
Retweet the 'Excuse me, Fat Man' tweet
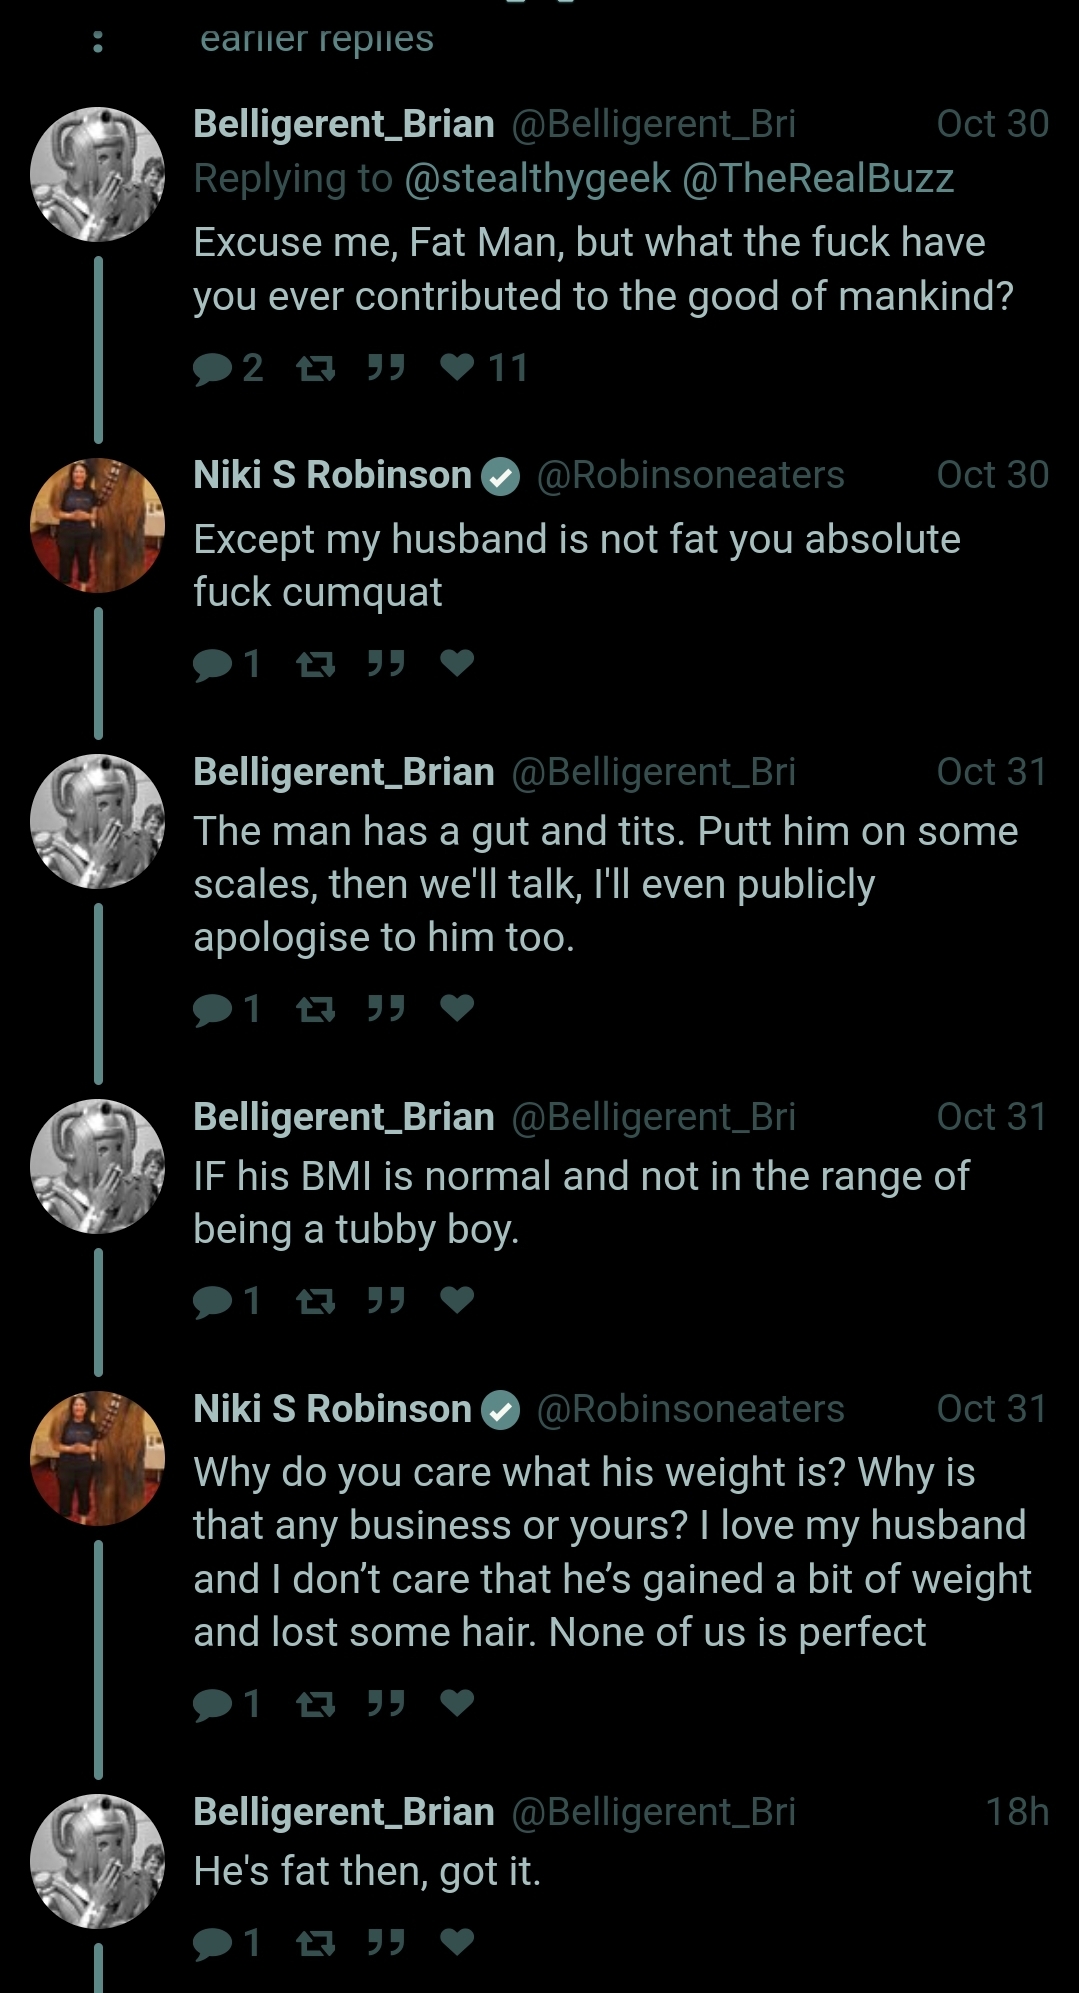click(x=316, y=369)
